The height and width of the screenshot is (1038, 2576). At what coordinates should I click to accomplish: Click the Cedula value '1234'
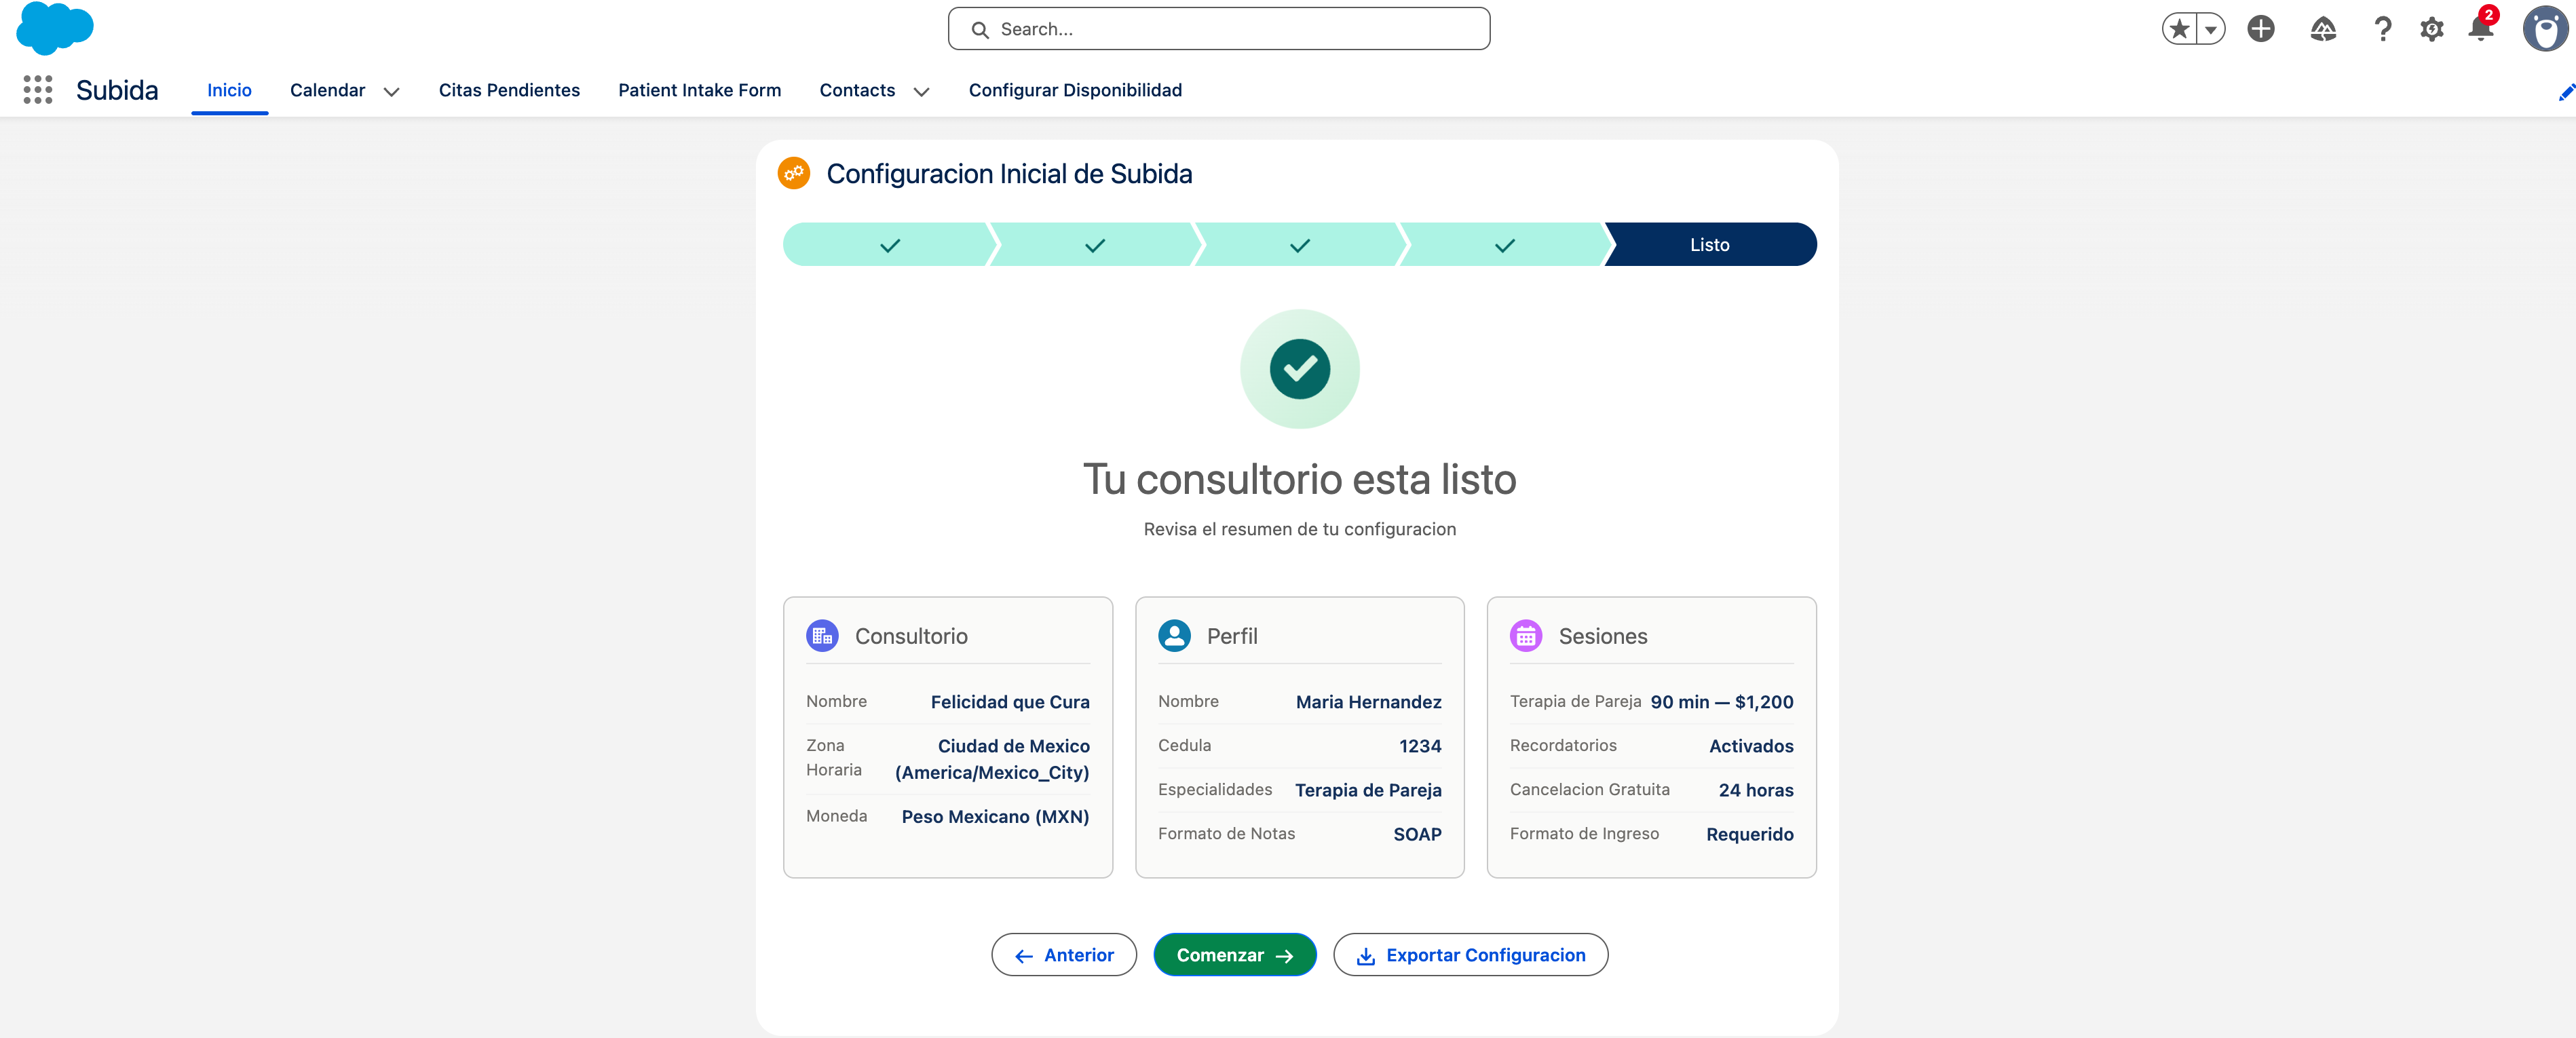coord(1420,746)
